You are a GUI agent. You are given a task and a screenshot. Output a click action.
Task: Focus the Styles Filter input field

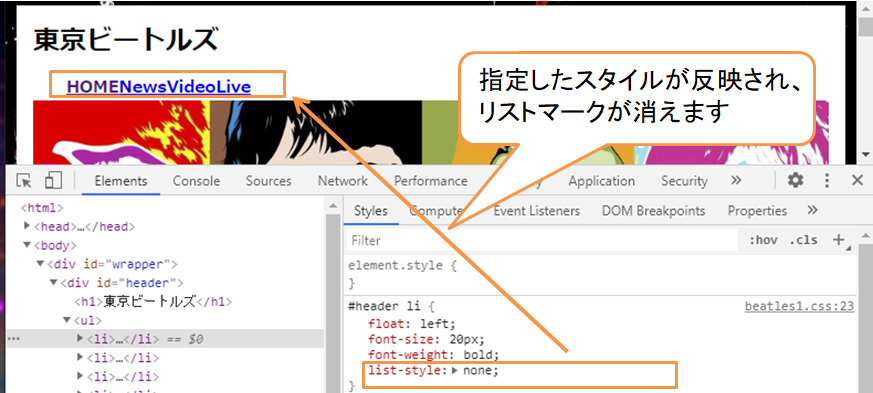(541, 240)
